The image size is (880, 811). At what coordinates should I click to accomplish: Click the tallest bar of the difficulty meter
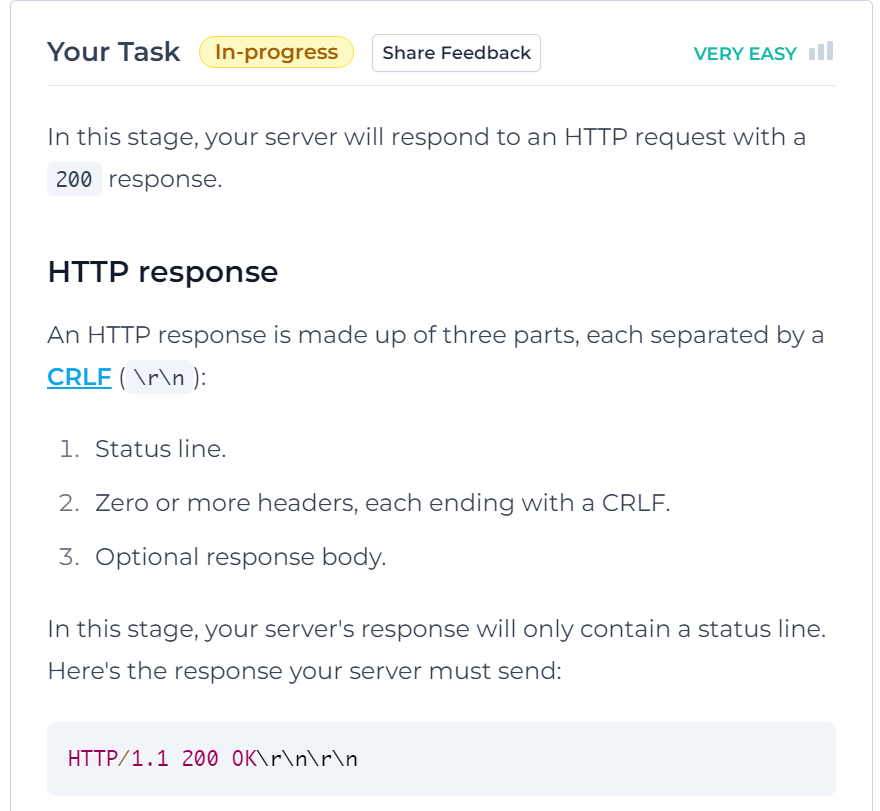point(830,52)
